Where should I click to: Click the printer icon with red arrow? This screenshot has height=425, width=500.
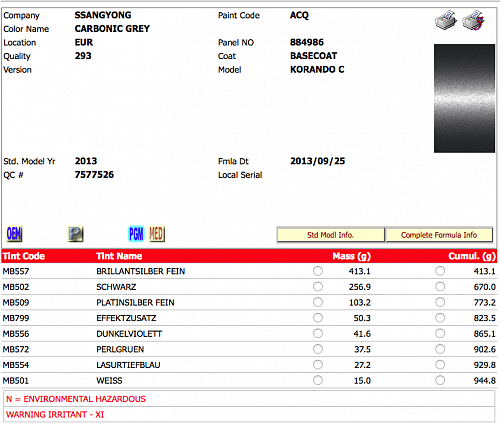coord(473,21)
